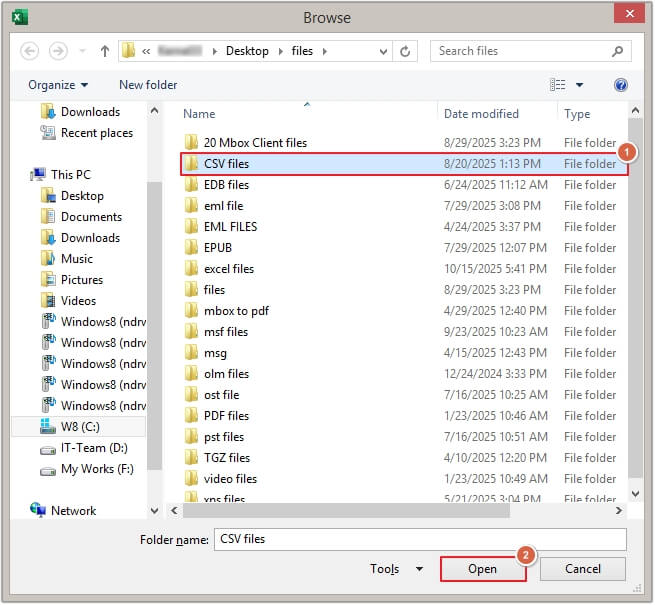This screenshot has height=605, width=655.
Task: Click the Cancel button
Action: [x=582, y=569]
